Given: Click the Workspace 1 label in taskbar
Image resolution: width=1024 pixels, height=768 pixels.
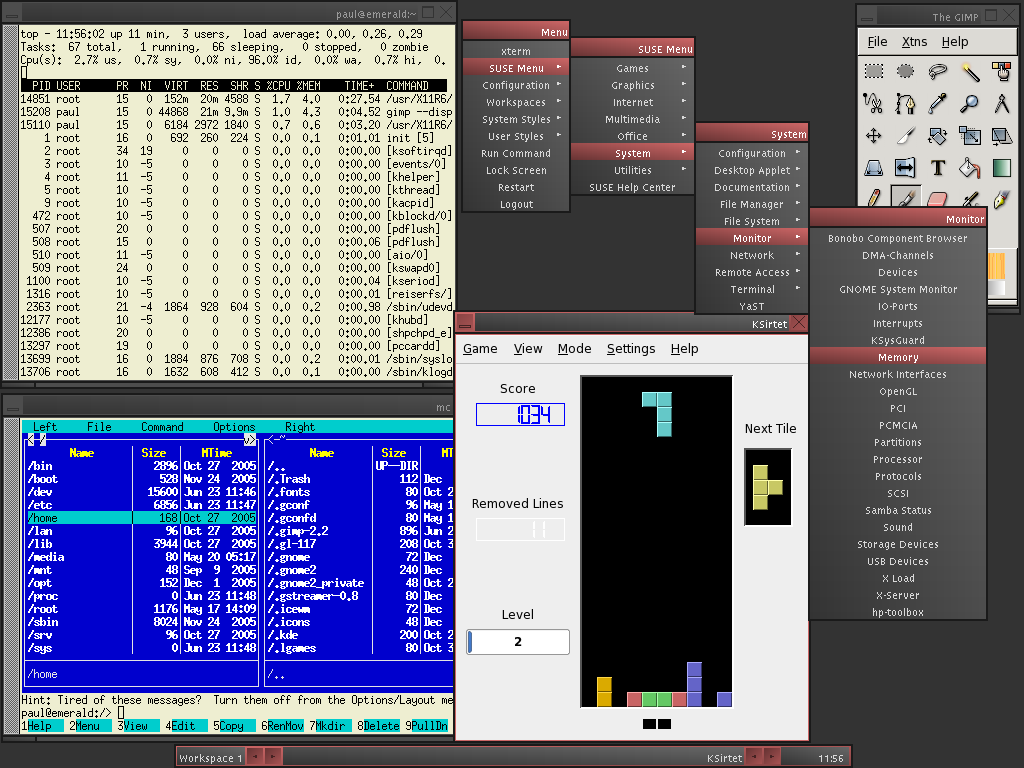Looking at the screenshot, I should tap(210, 758).
